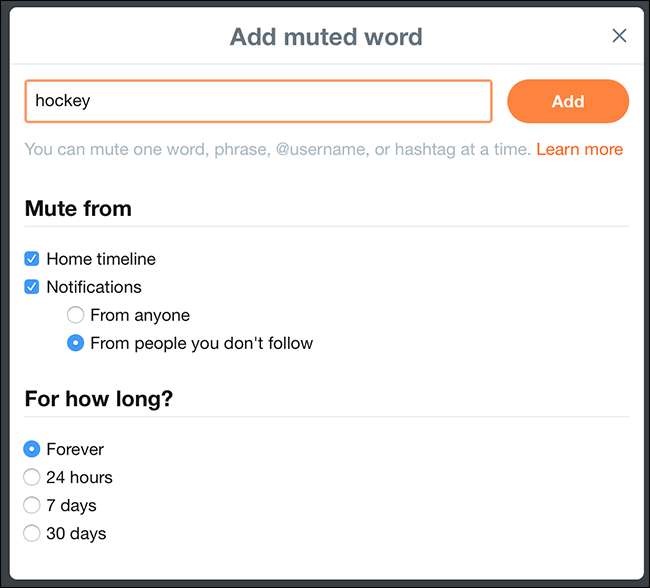Click the gray helper text under the field

(x=277, y=149)
